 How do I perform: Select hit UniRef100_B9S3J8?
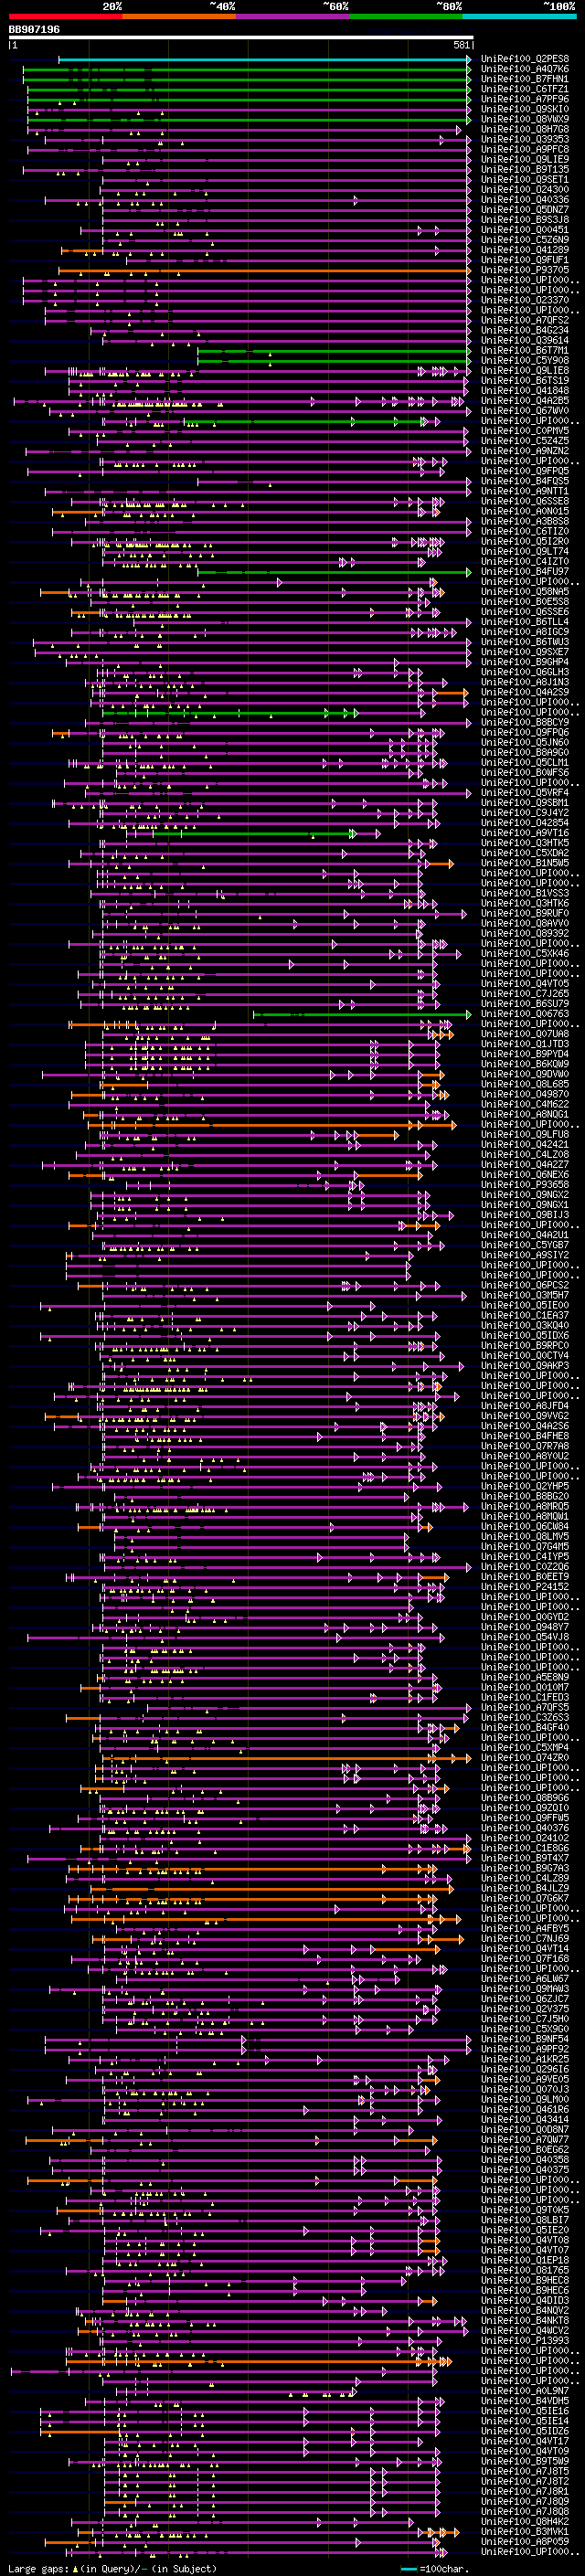524,220
